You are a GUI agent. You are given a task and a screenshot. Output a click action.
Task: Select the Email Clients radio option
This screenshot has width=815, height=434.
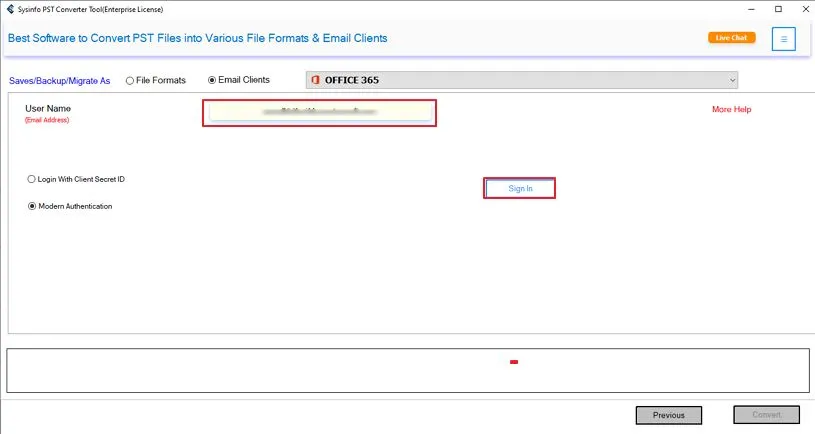click(x=239, y=80)
